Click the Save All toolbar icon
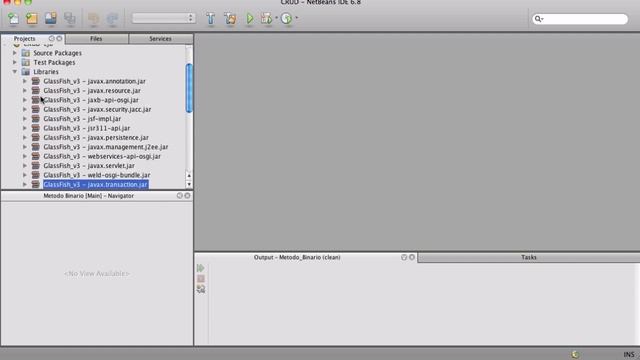640x360 pixels. coord(70,18)
